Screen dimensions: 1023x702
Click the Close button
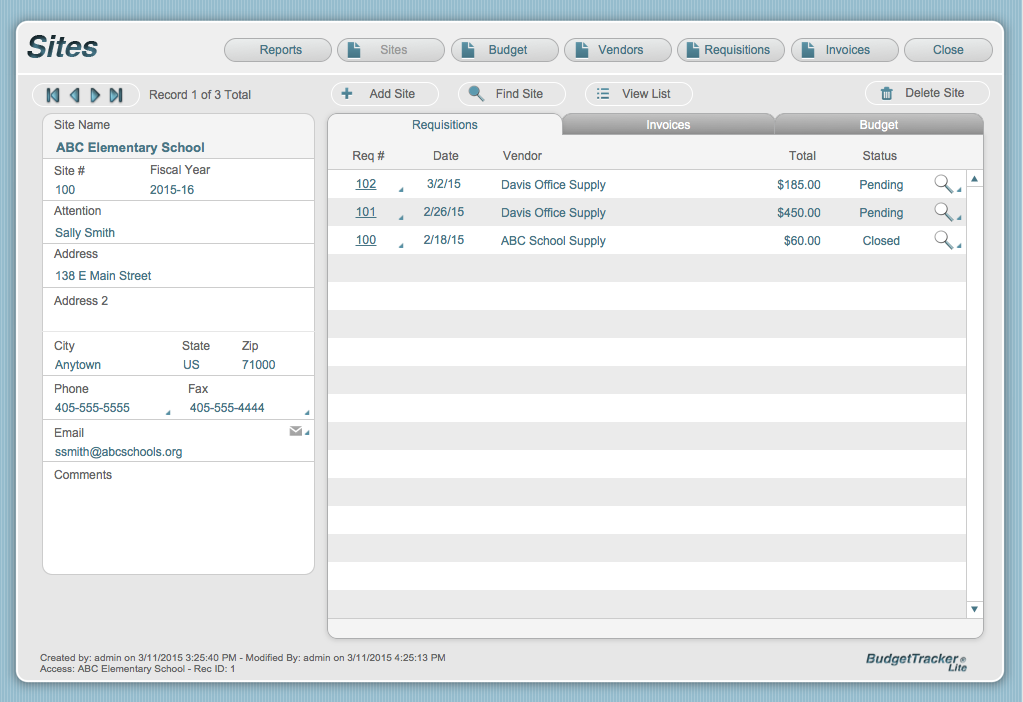click(949, 50)
